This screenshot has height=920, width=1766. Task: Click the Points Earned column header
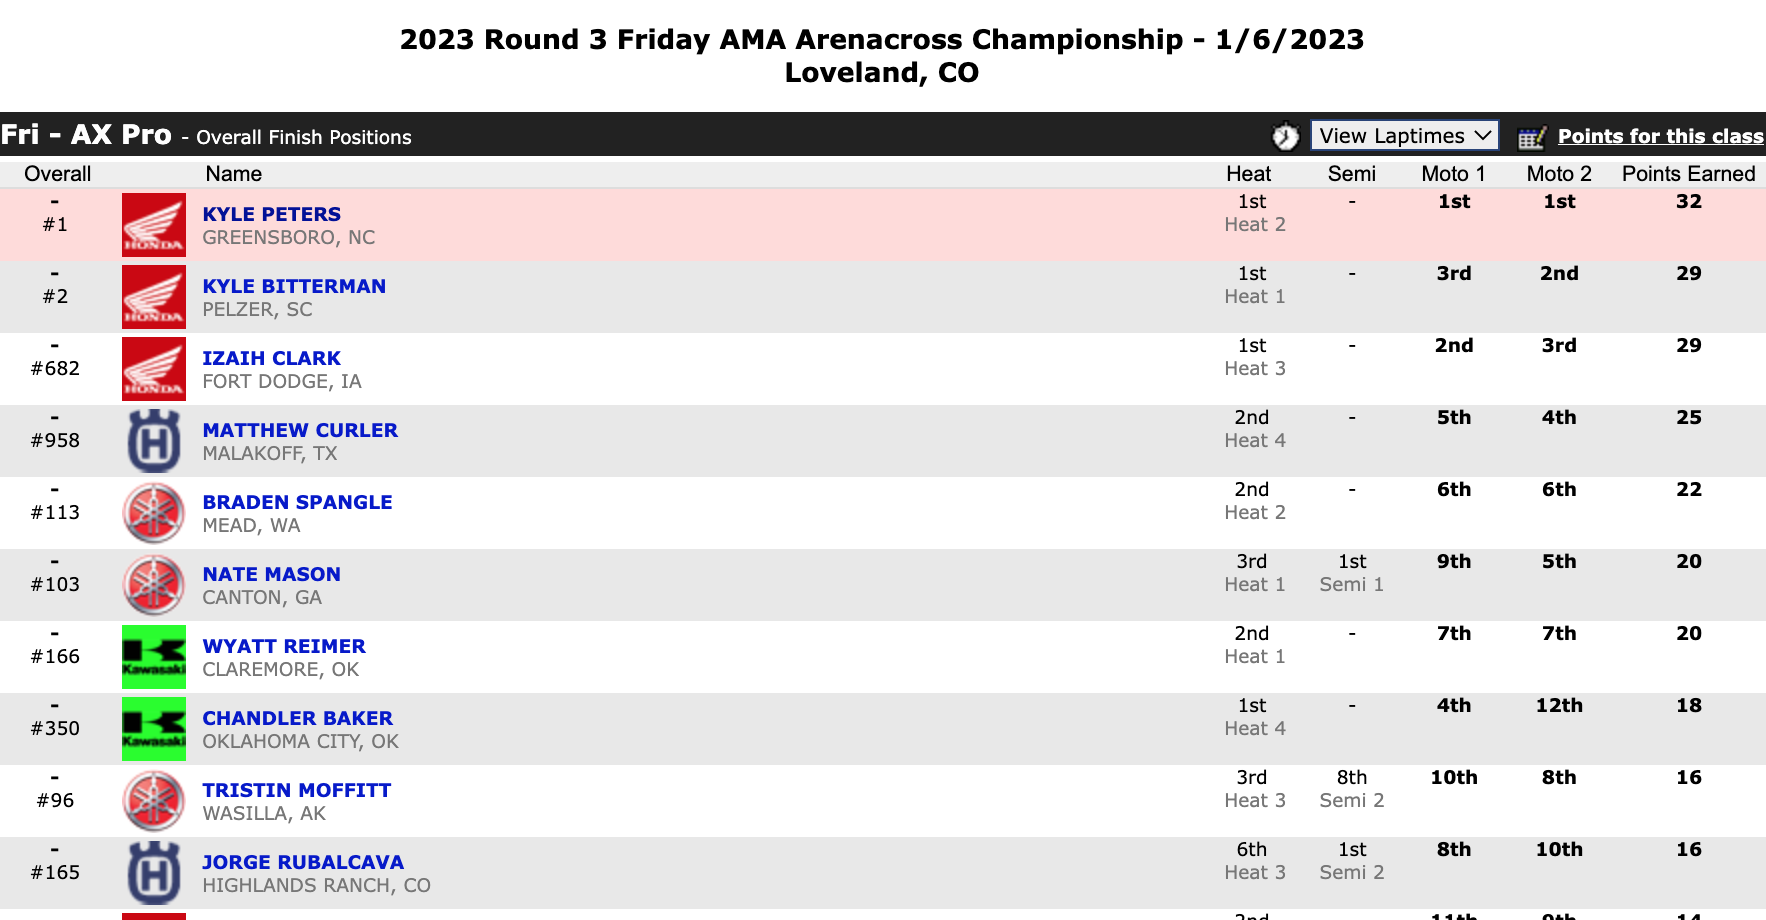click(1688, 174)
